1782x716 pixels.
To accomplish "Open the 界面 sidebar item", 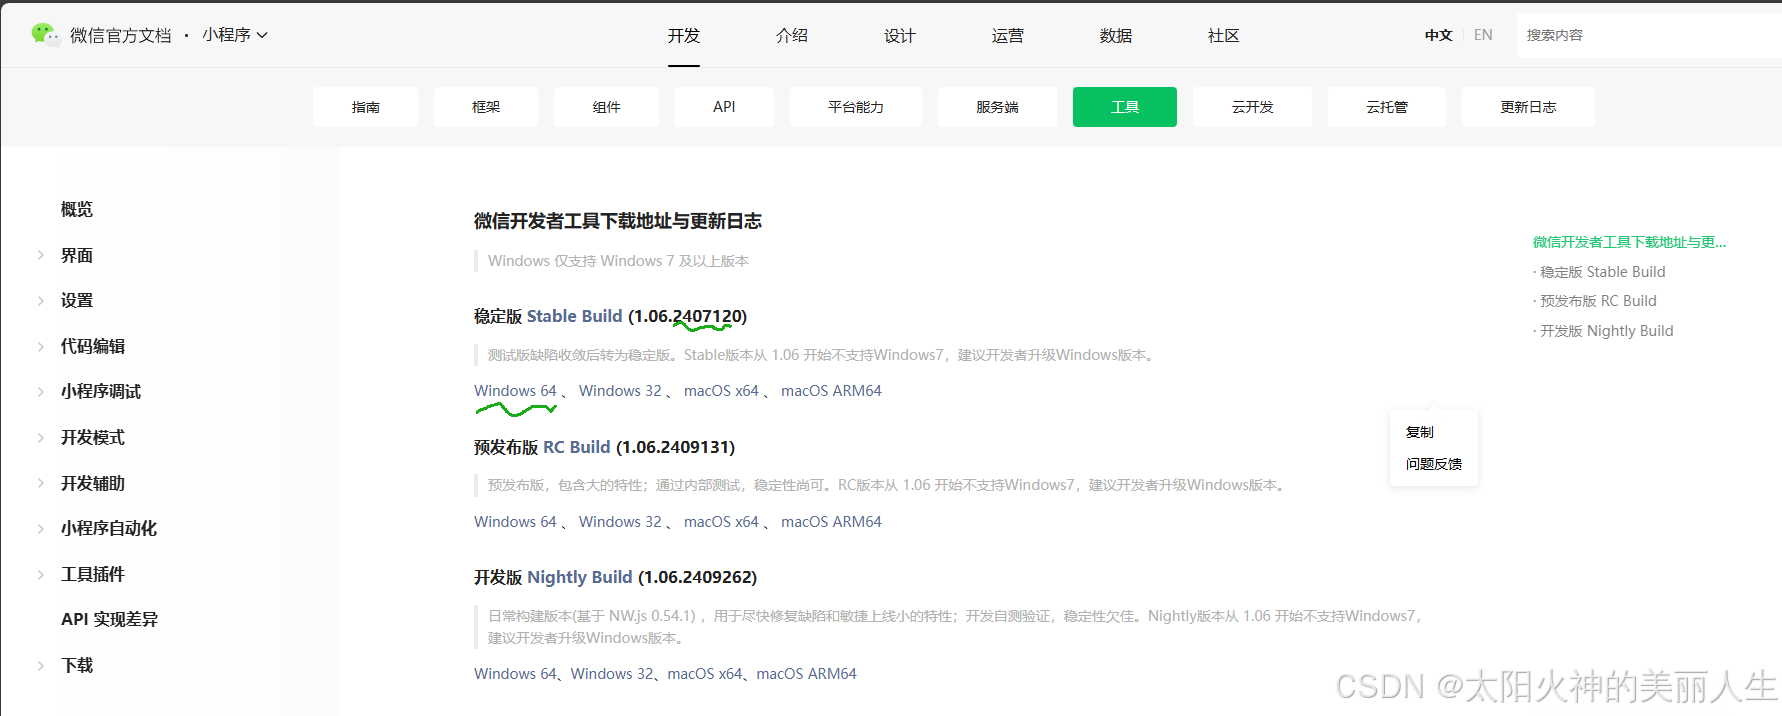I will coord(77,255).
